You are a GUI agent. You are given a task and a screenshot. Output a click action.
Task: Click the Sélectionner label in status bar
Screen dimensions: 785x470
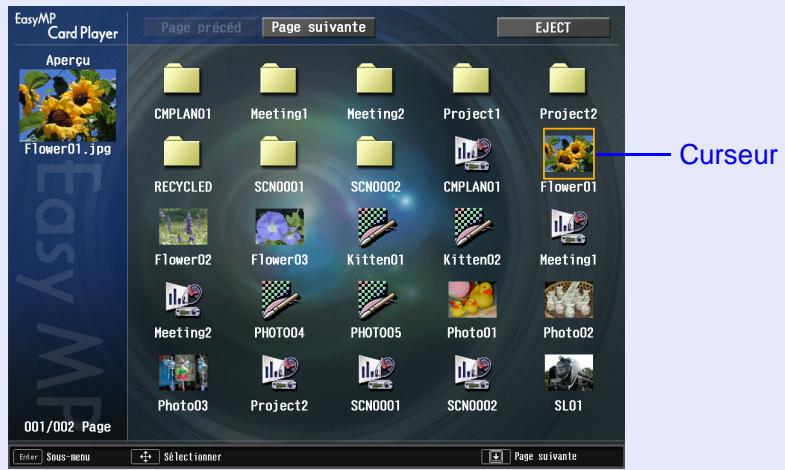click(x=193, y=456)
